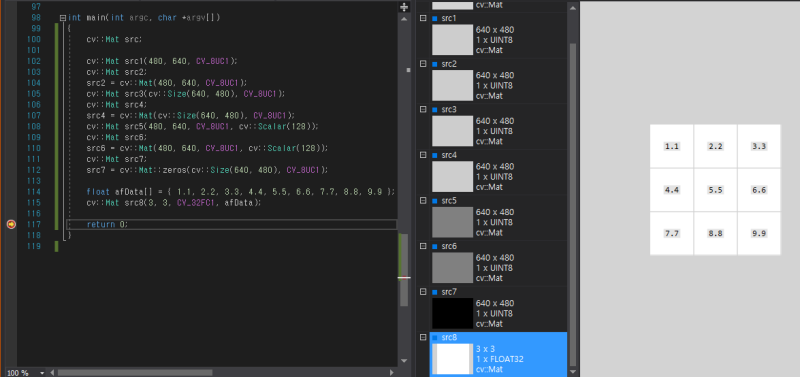Click the code editor horizontal scrollbar thumb

[135, 372]
